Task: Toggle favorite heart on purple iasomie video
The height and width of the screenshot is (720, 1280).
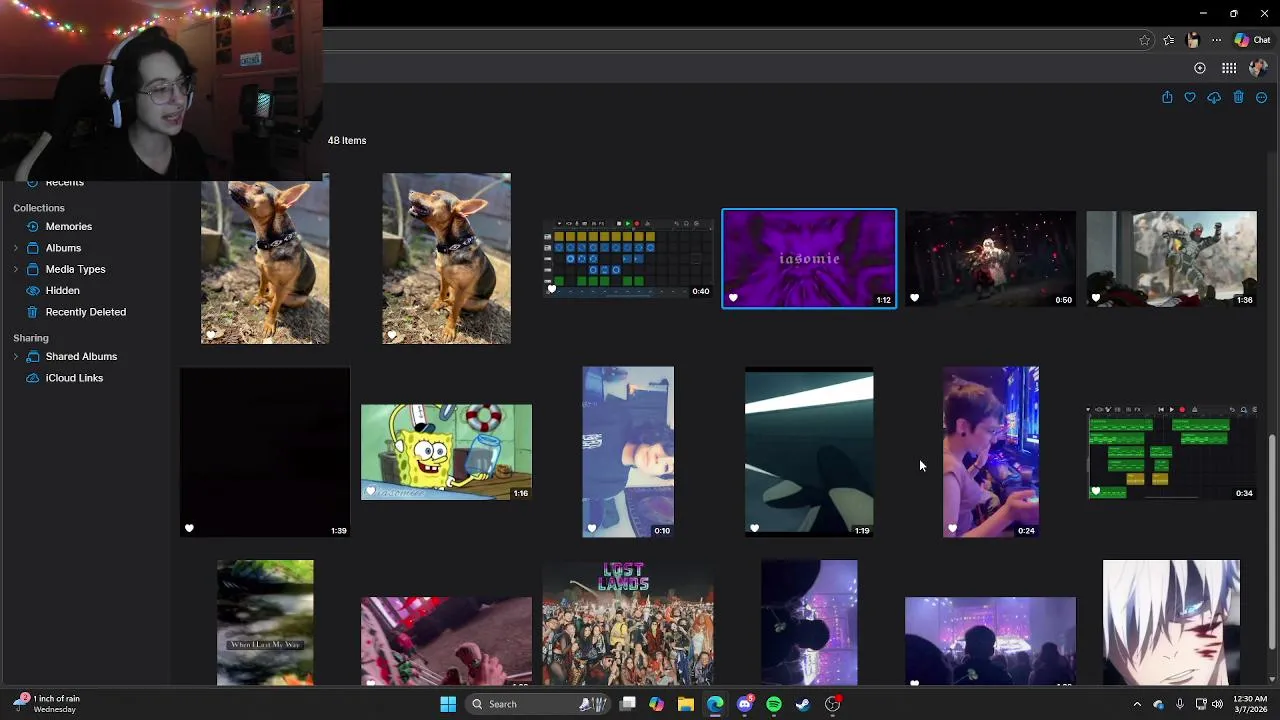Action: click(x=733, y=298)
